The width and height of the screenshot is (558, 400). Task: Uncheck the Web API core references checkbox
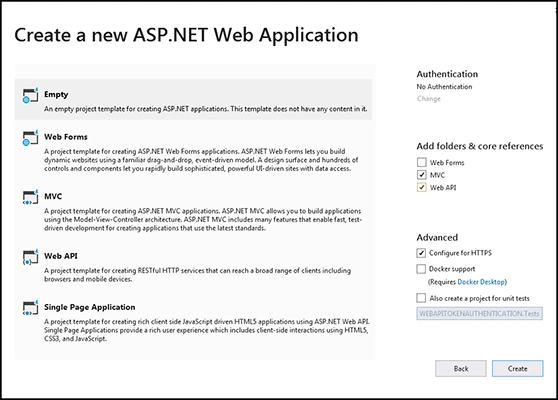[421, 187]
